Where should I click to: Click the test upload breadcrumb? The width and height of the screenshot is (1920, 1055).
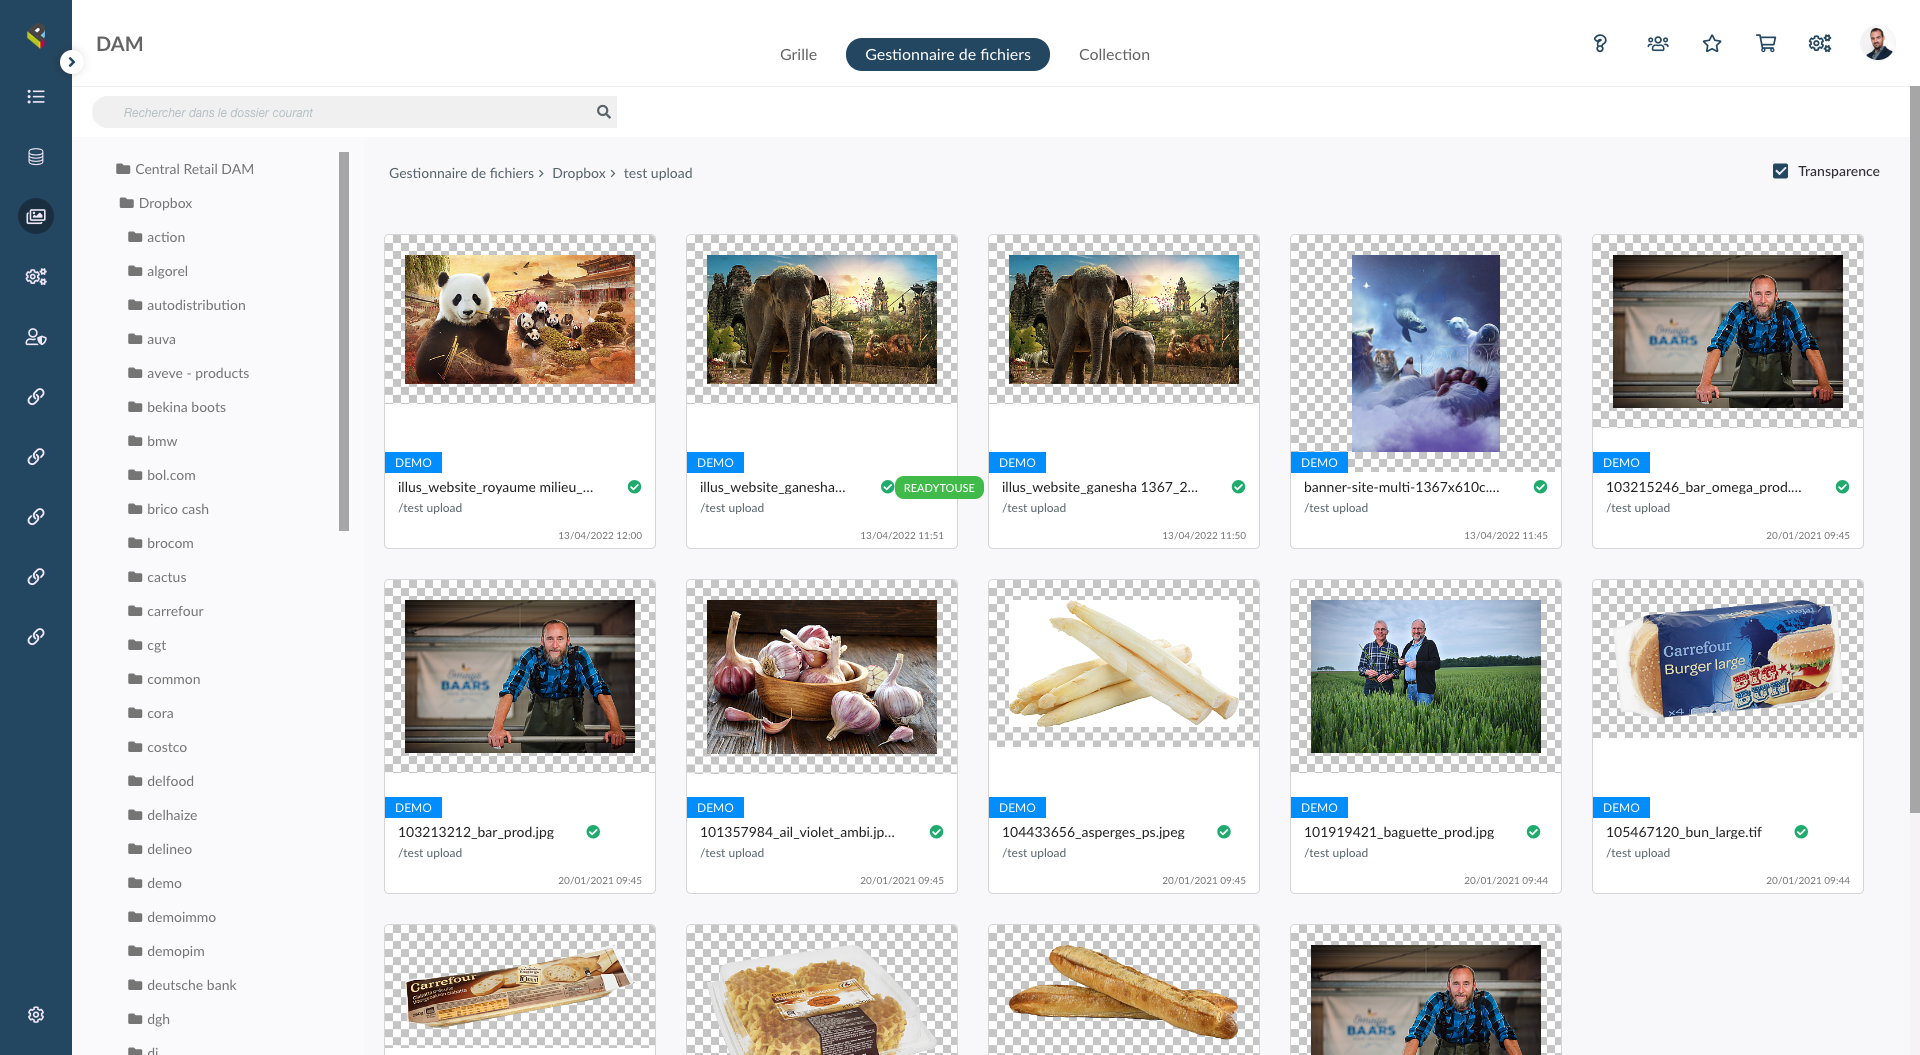pyautogui.click(x=658, y=173)
